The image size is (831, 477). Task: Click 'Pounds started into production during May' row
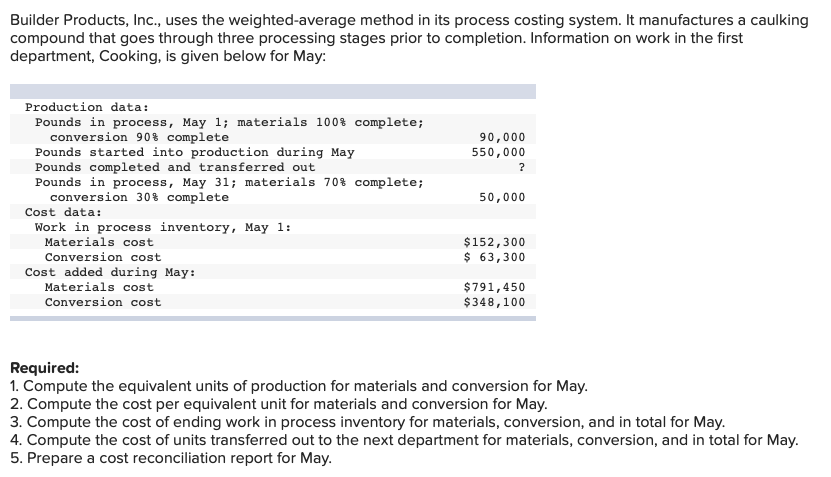195,152
